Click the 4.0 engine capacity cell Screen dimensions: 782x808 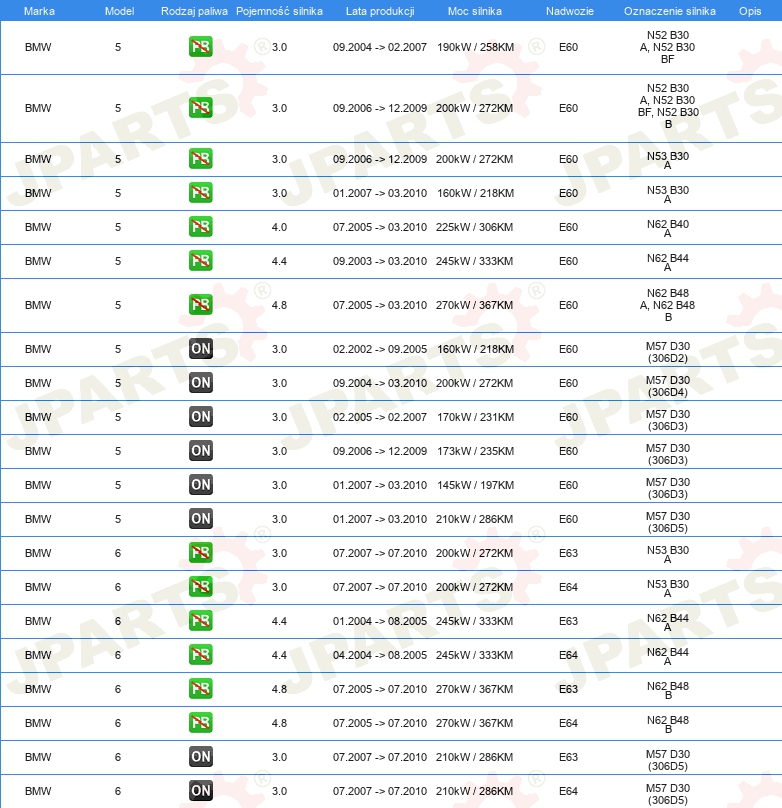(279, 227)
